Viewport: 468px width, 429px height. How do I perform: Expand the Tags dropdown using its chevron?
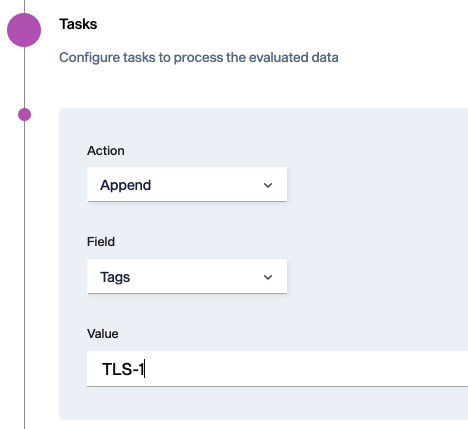[x=268, y=277]
